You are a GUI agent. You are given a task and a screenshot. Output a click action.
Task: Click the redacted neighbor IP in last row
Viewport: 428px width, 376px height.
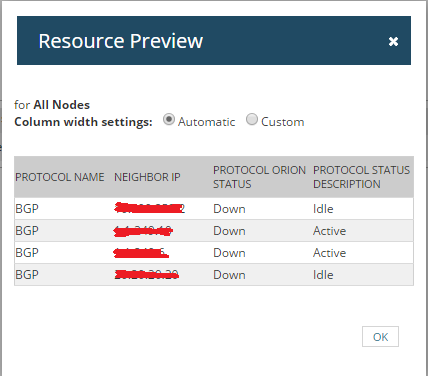[147, 275]
